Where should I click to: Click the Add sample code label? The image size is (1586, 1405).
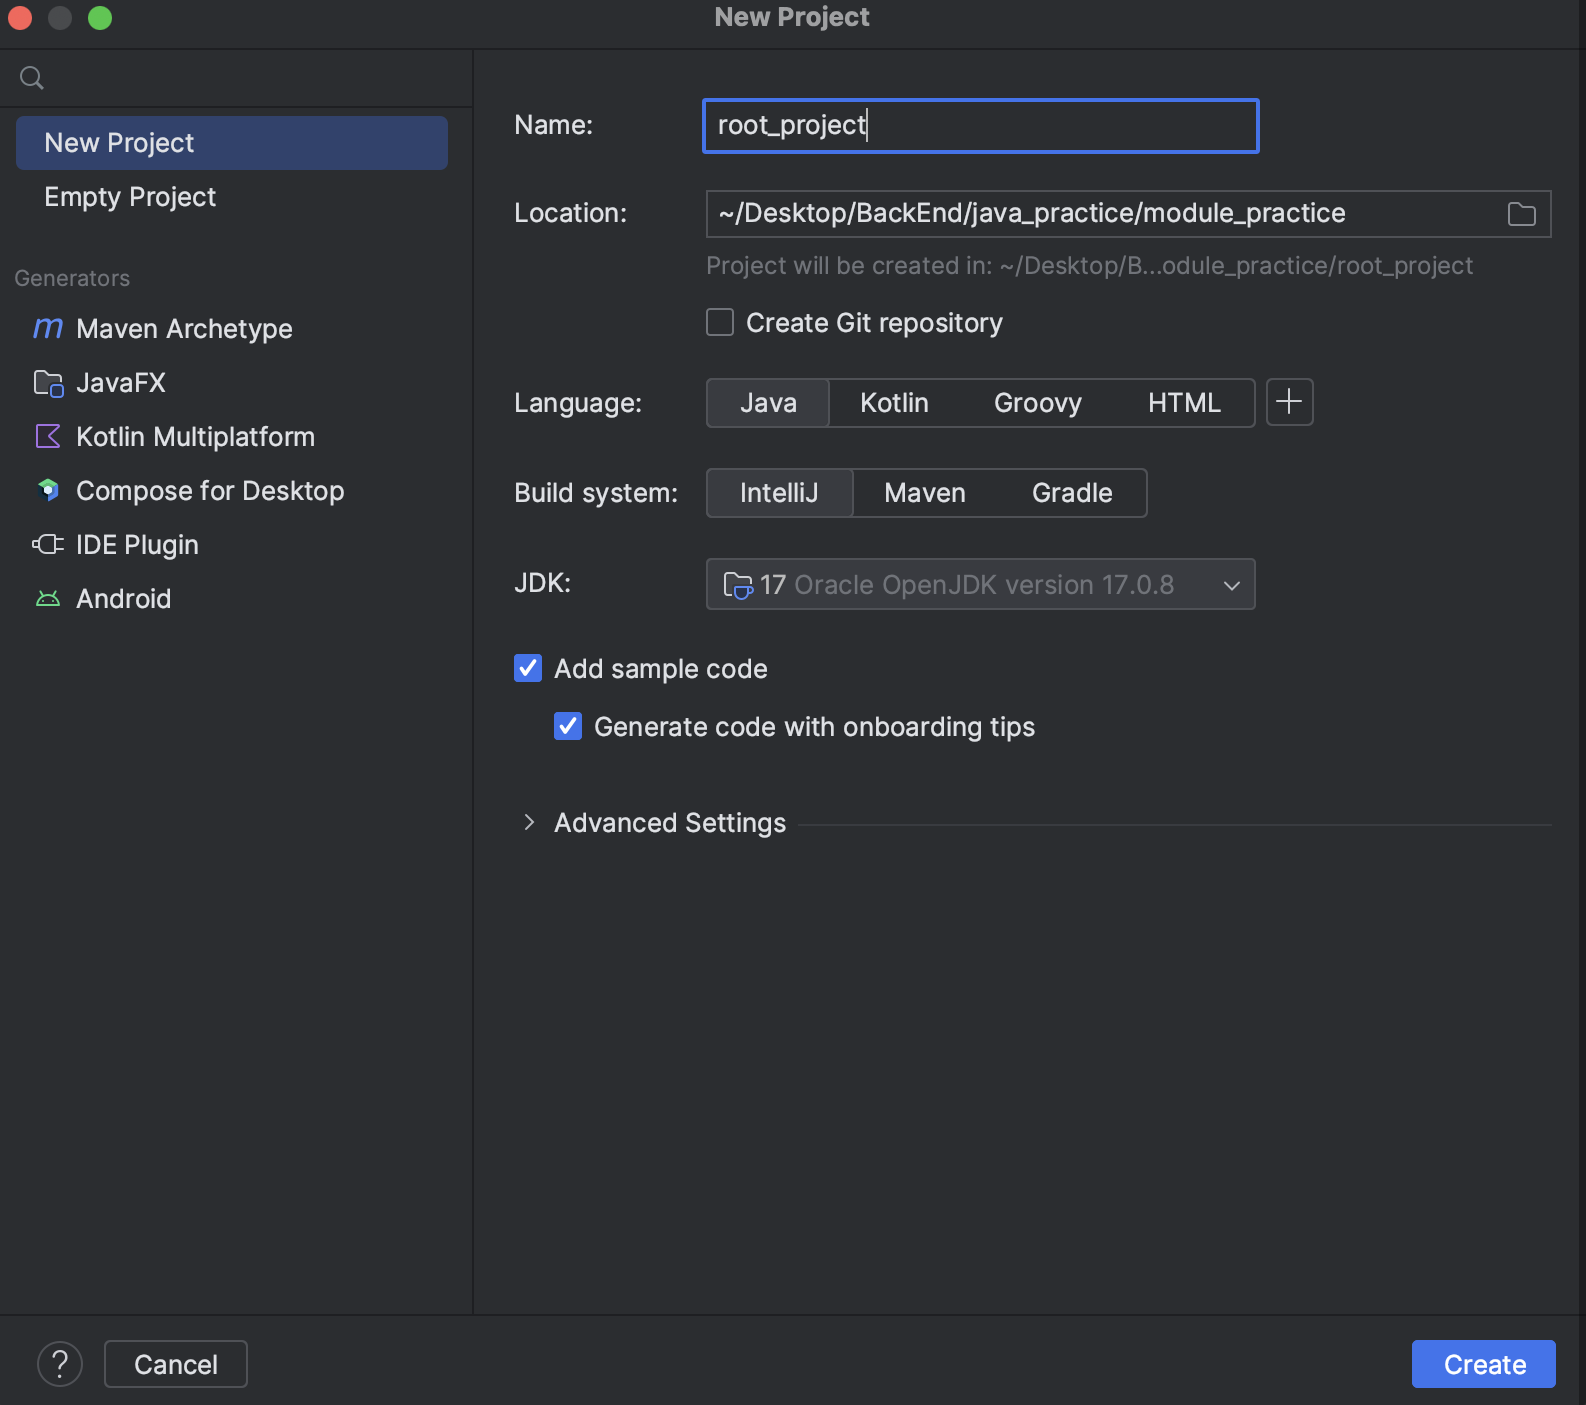pos(661,669)
